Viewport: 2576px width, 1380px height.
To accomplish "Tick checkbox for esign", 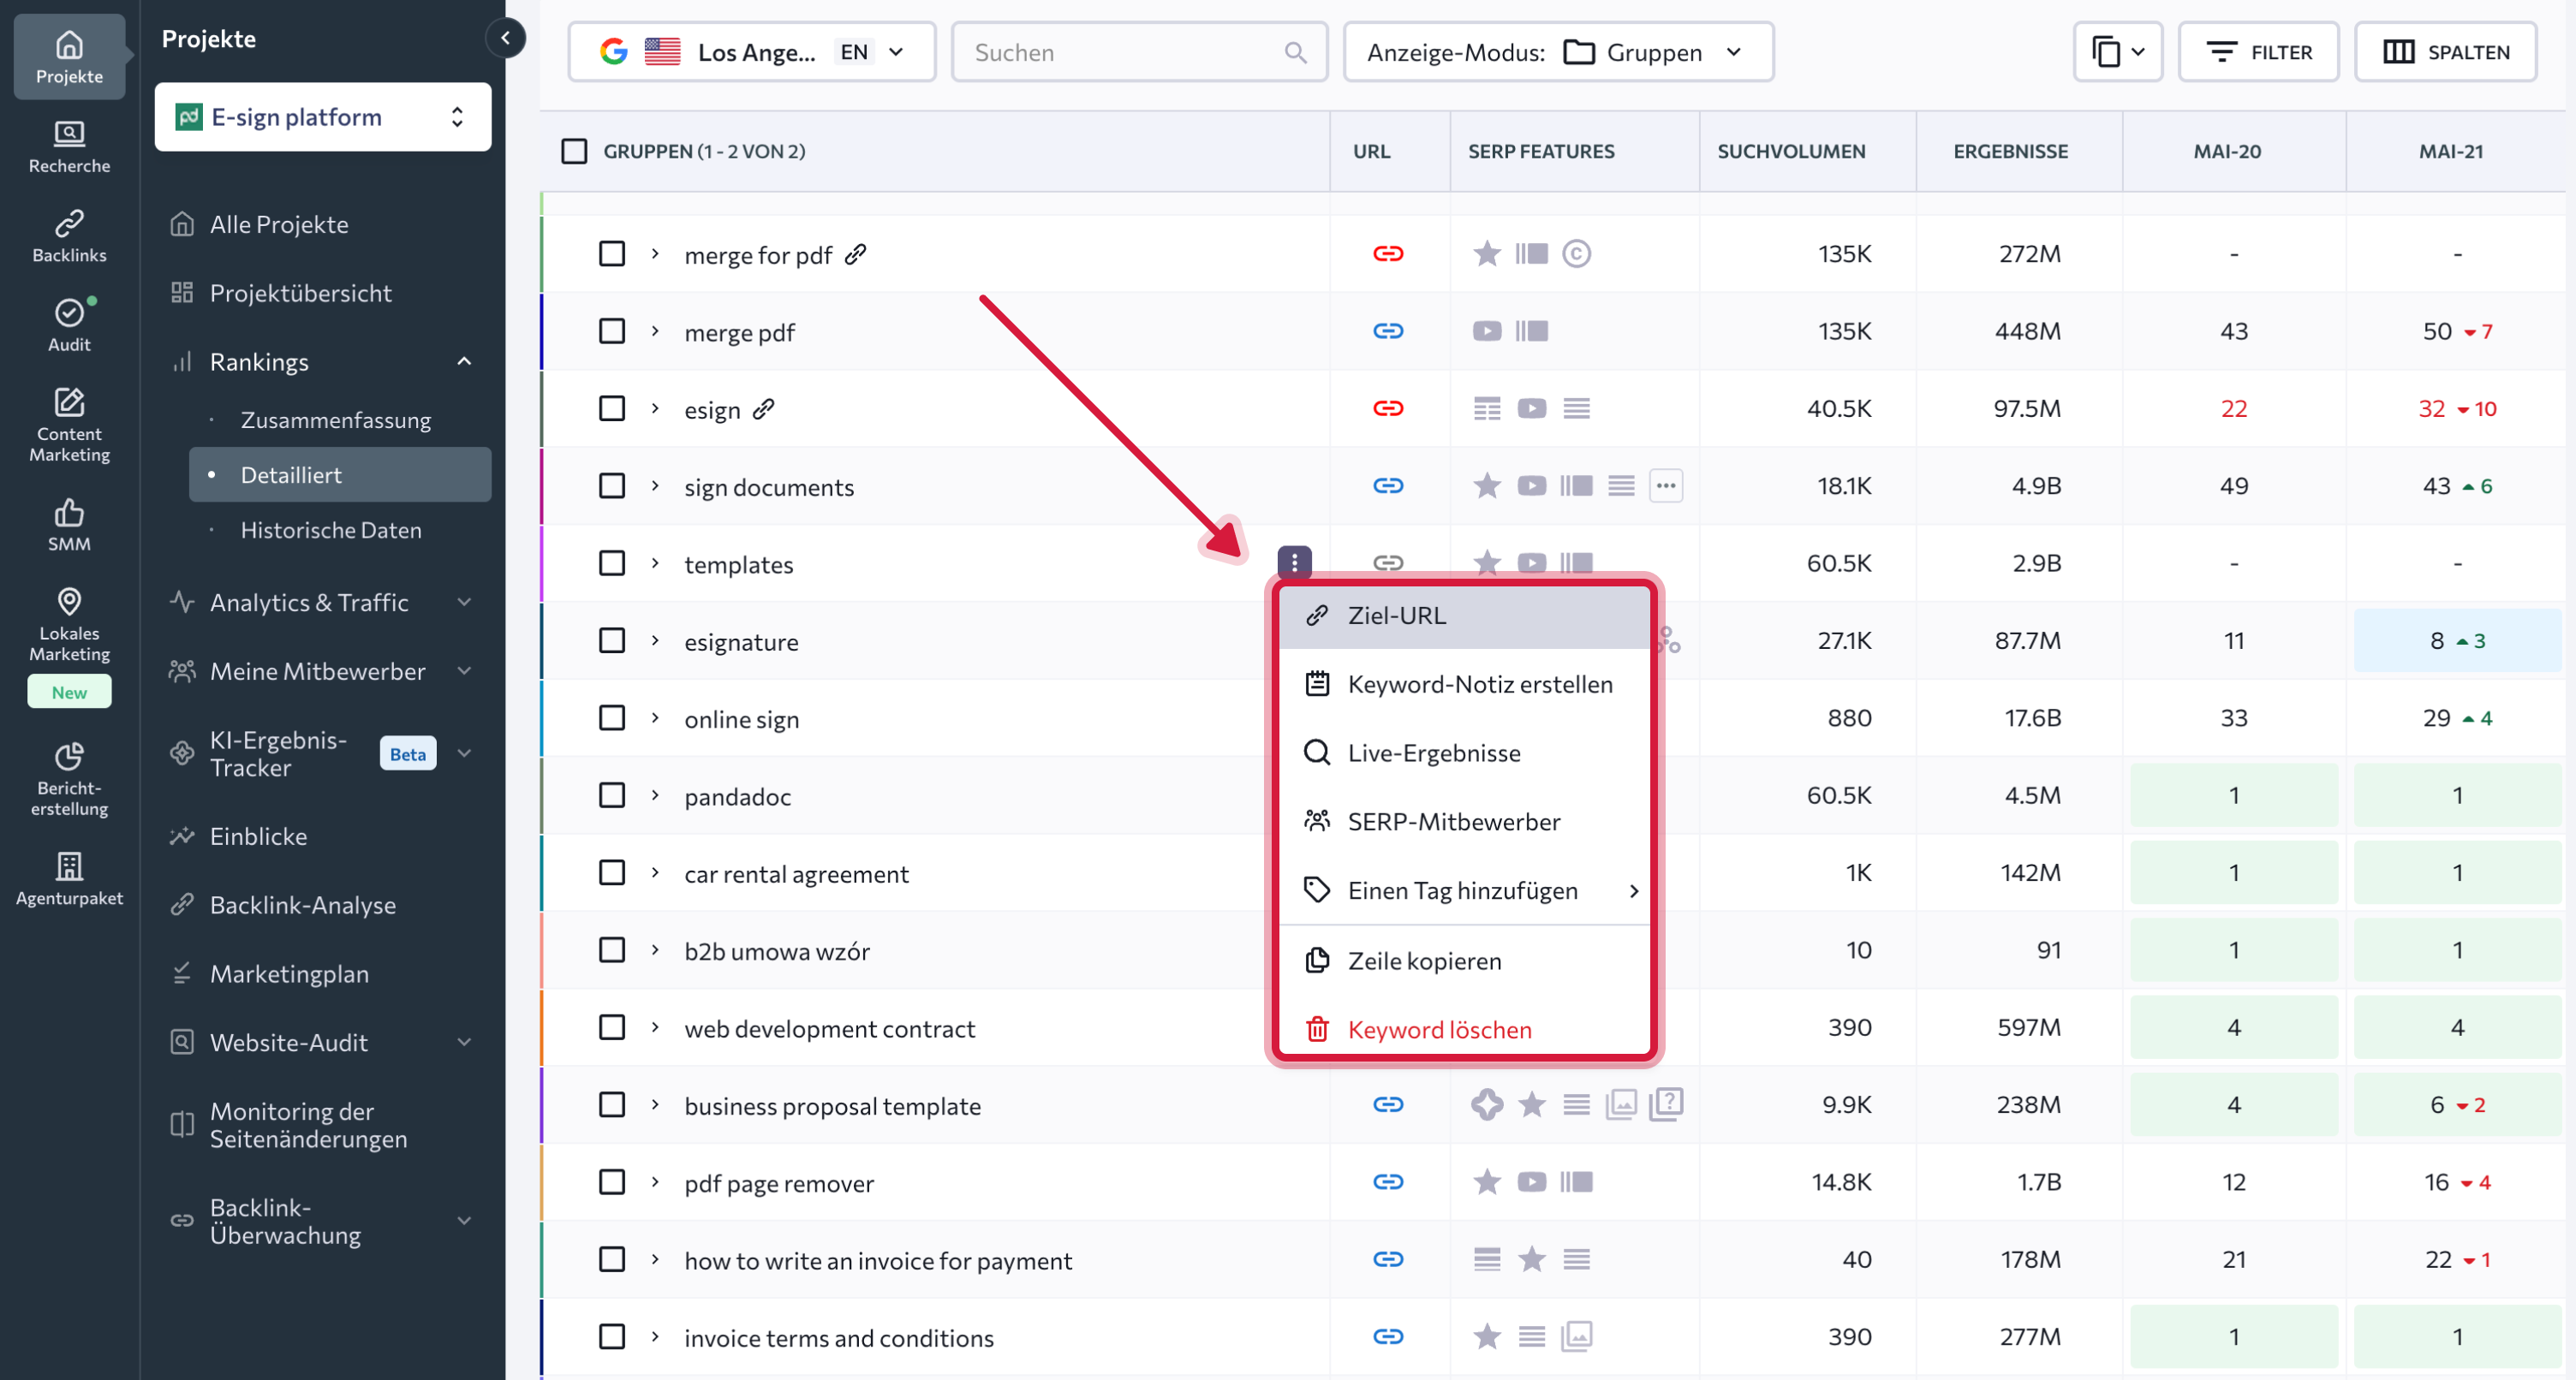I will 612,408.
